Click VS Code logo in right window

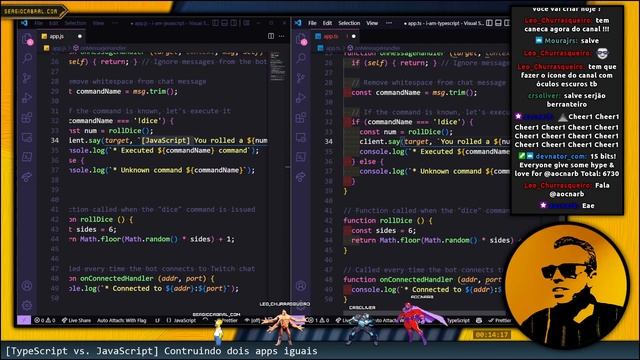pos(298,23)
